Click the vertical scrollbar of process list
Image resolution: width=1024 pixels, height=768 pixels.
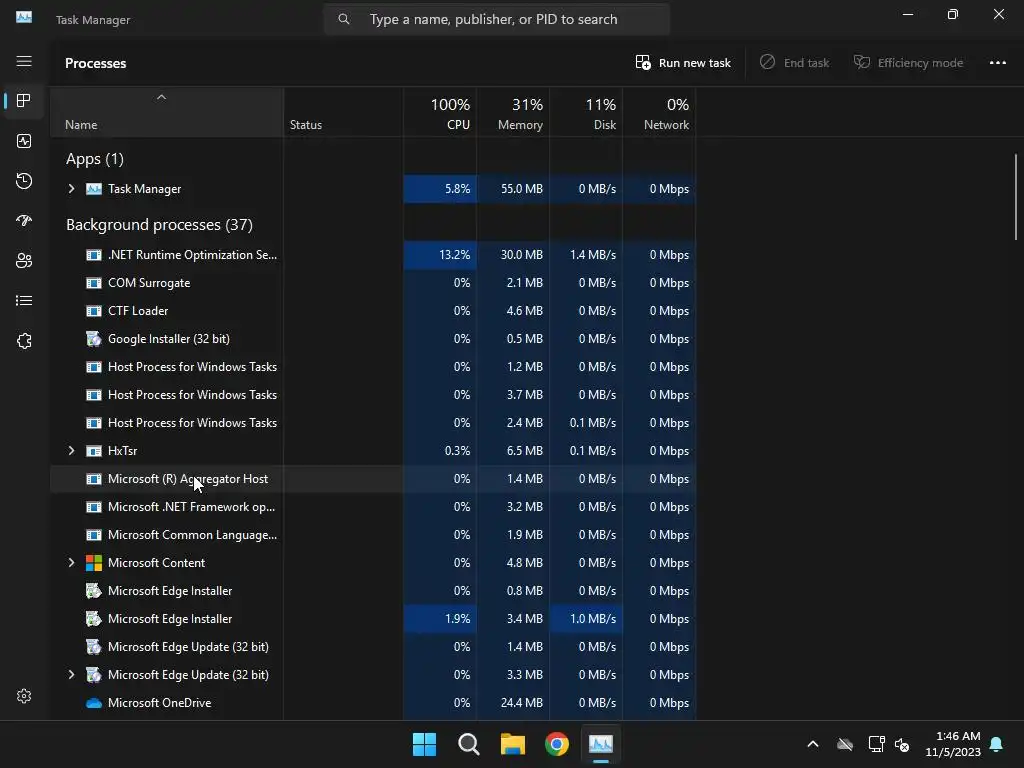(1016, 197)
